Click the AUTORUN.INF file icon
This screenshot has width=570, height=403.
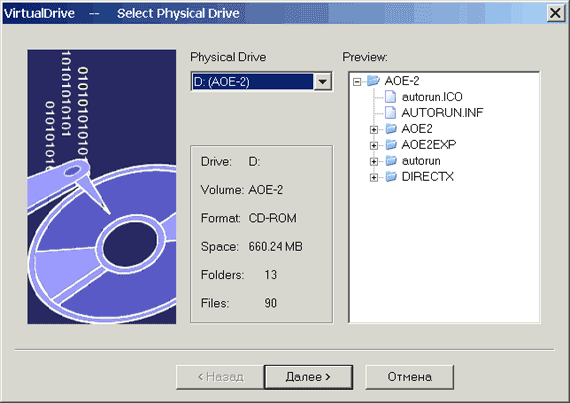390,113
